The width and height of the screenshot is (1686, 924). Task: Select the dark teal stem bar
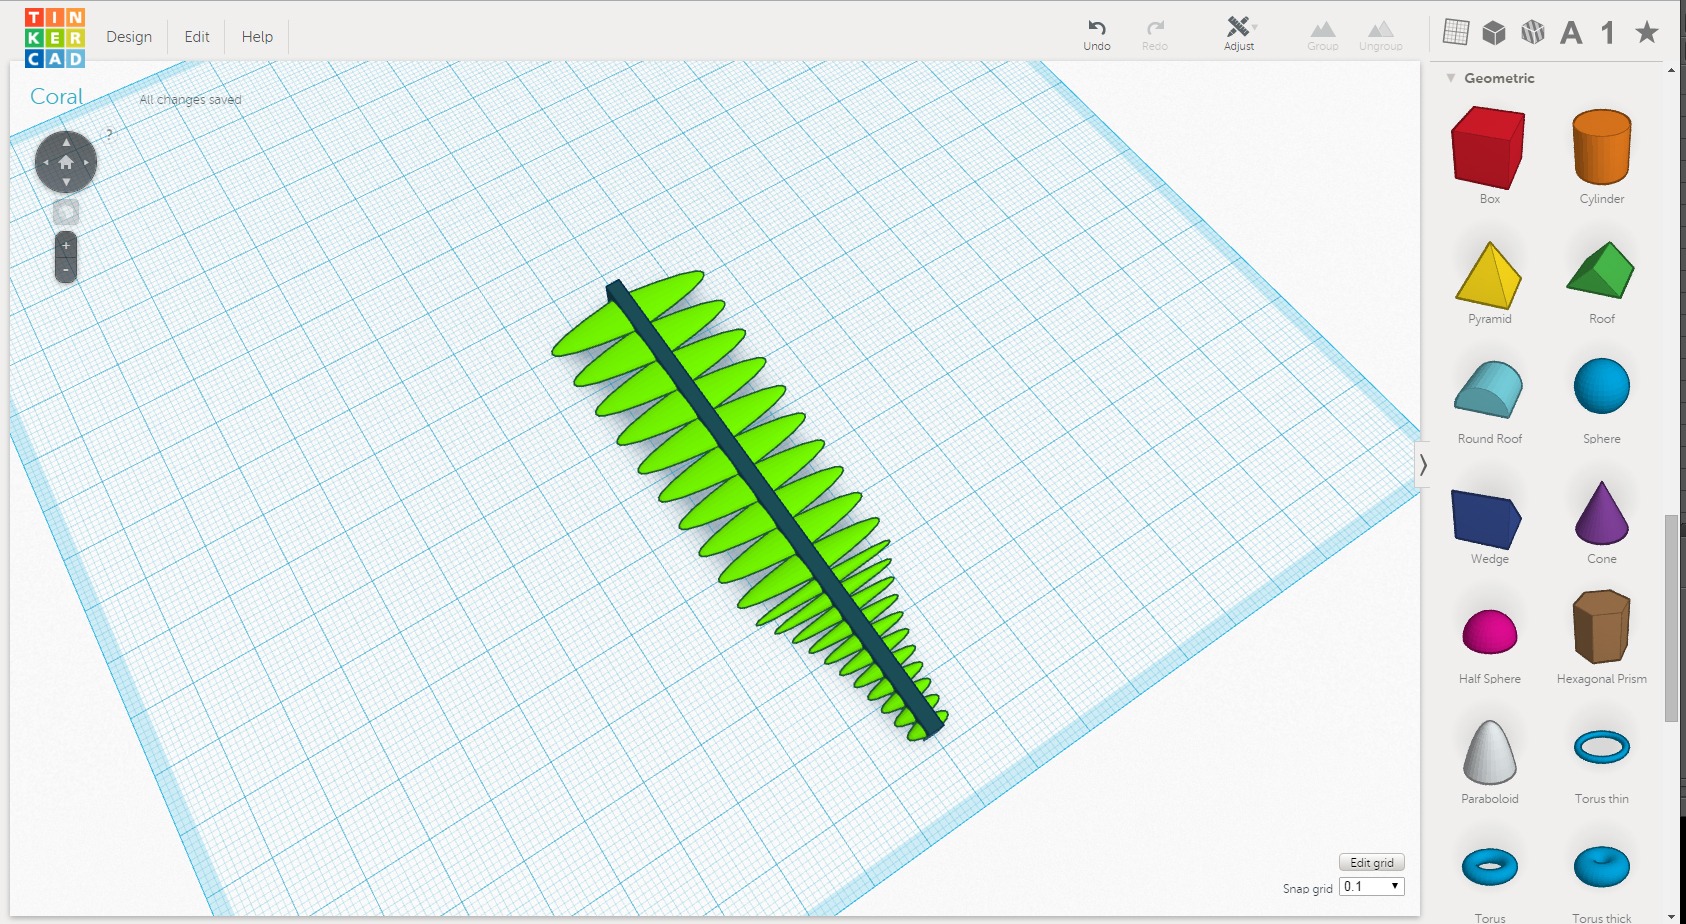(x=776, y=509)
